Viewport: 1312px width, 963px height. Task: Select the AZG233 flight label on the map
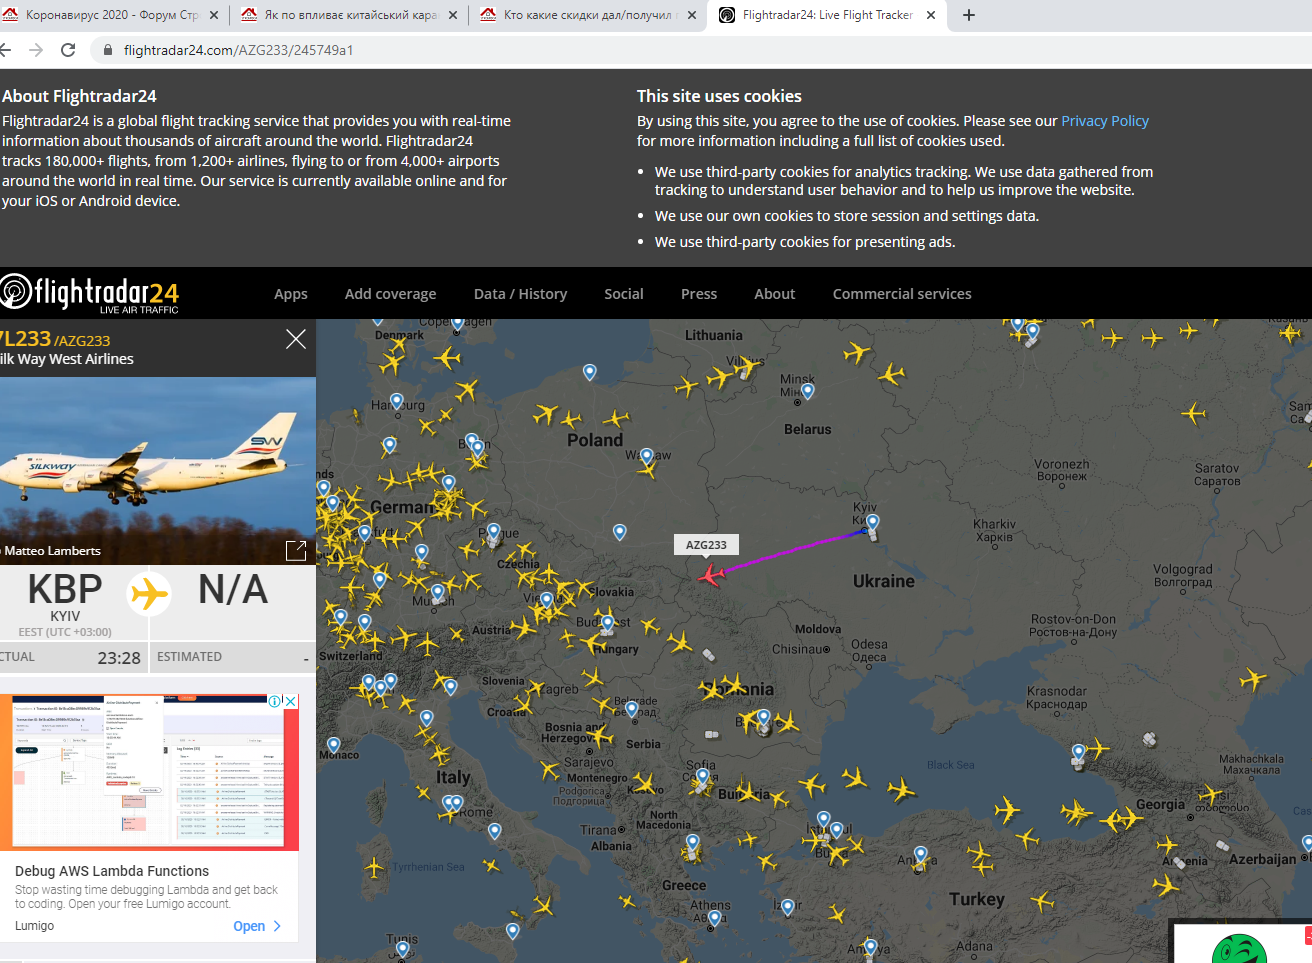pyautogui.click(x=706, y=545)
